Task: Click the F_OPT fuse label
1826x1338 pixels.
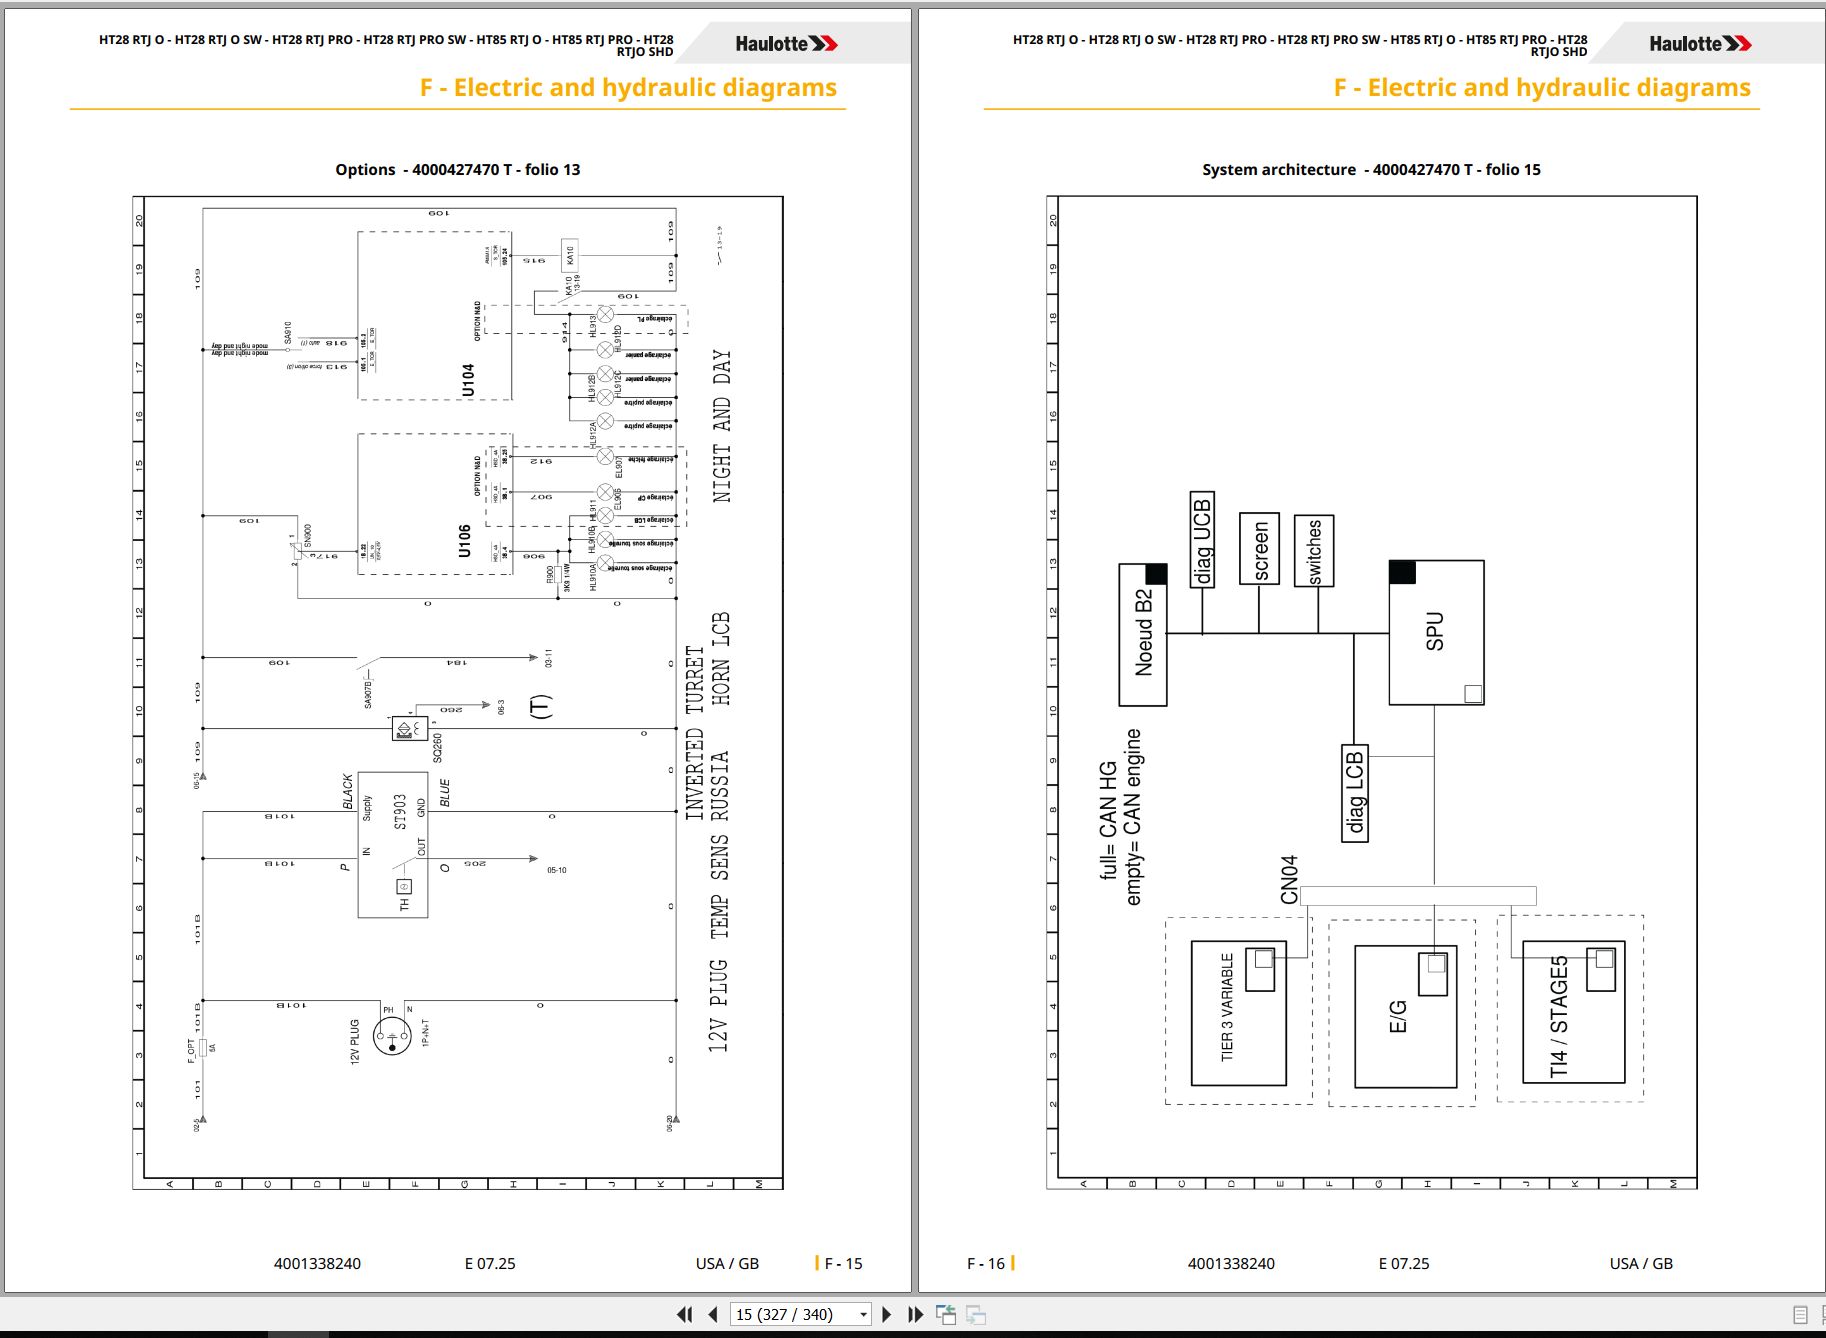Action: point(190,1050)
